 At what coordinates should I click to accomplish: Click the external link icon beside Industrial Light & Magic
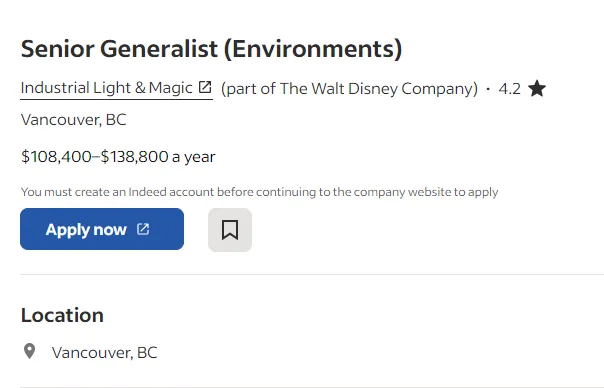205,87
